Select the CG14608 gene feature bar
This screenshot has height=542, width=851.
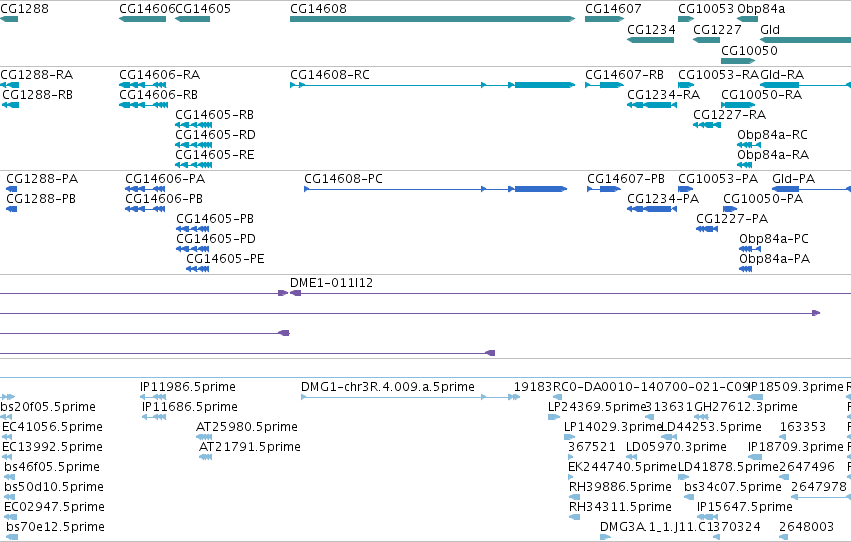coord(433,19)
